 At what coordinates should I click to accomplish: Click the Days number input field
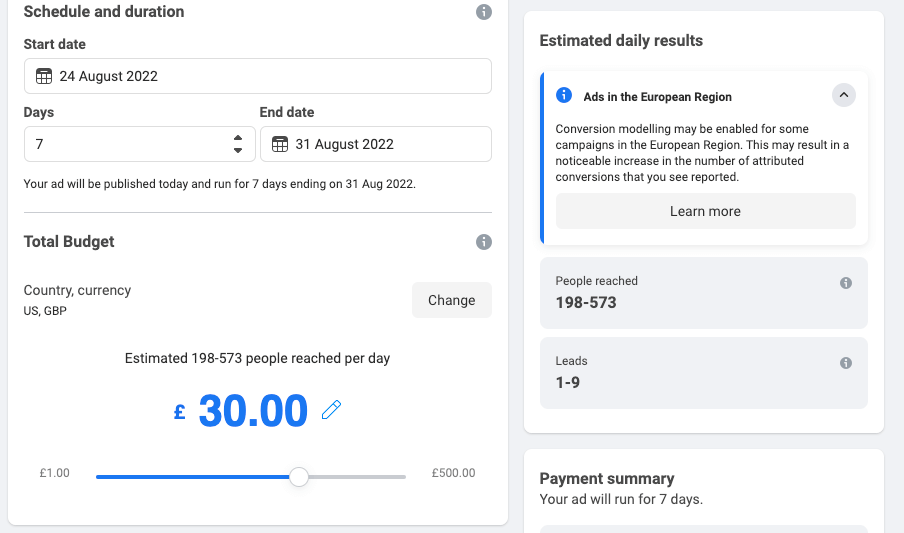pos(125,144)
